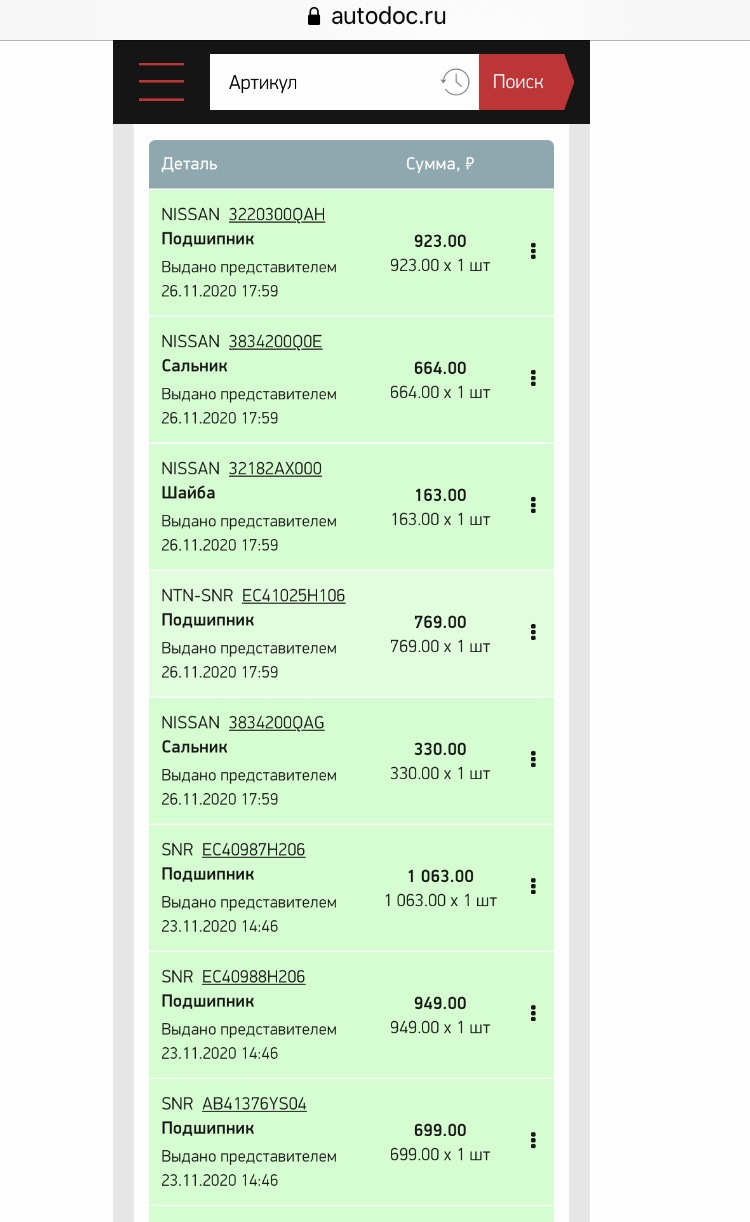Viewport: 750px width, 1222px height.
Task: Open options for part 3834200Q0E
Action: 534,378
